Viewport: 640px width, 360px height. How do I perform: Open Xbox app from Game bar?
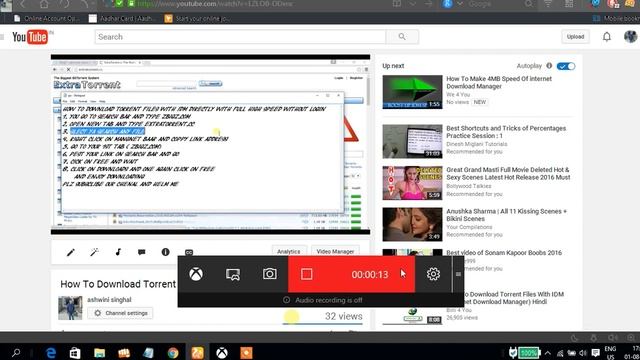(196, 274)
